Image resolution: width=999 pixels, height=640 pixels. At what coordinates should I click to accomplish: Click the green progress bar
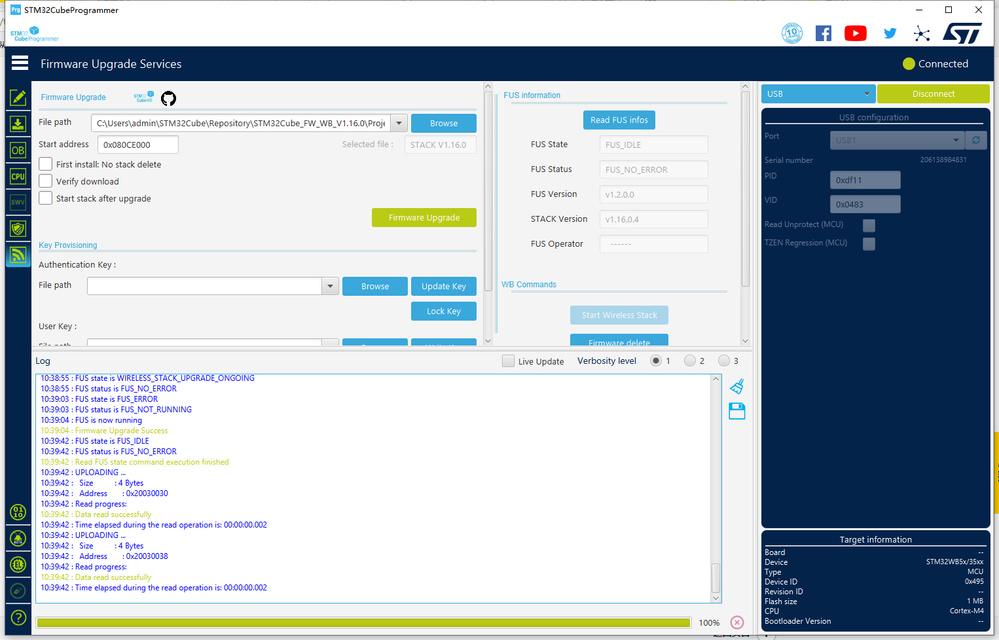coord(364,622)
